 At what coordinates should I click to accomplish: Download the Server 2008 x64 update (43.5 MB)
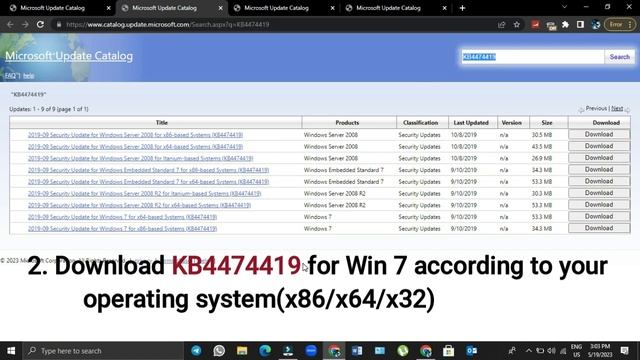(x=599, y=146)
